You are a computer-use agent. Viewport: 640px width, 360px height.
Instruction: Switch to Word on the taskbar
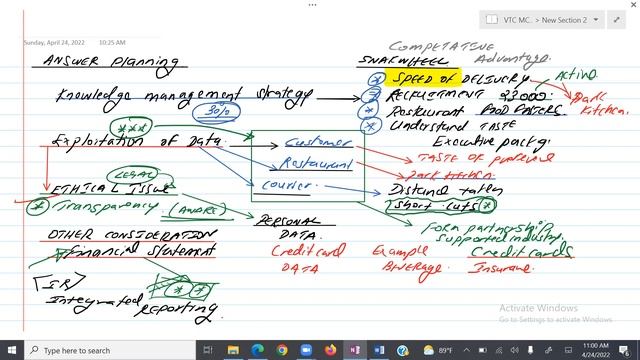click(379, 350)
